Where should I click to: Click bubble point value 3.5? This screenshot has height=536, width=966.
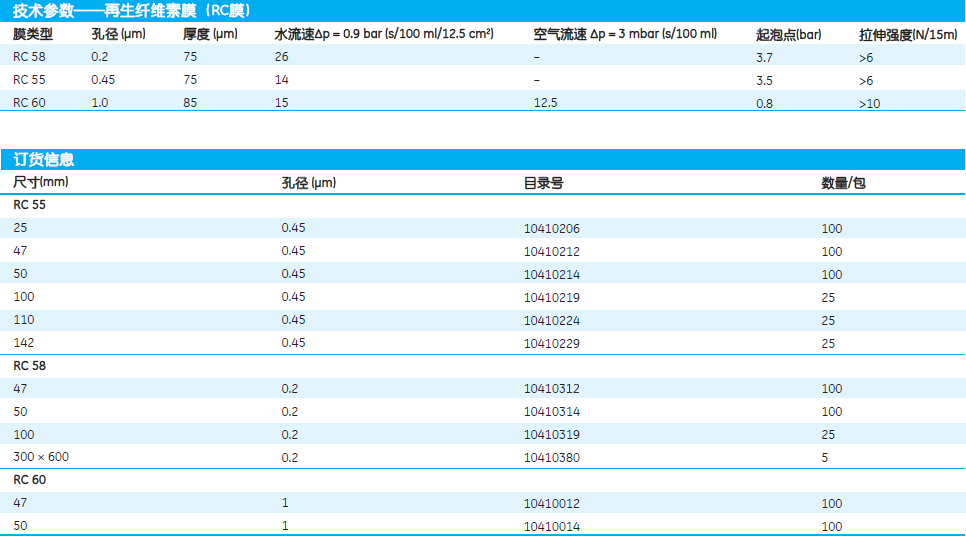764,80
